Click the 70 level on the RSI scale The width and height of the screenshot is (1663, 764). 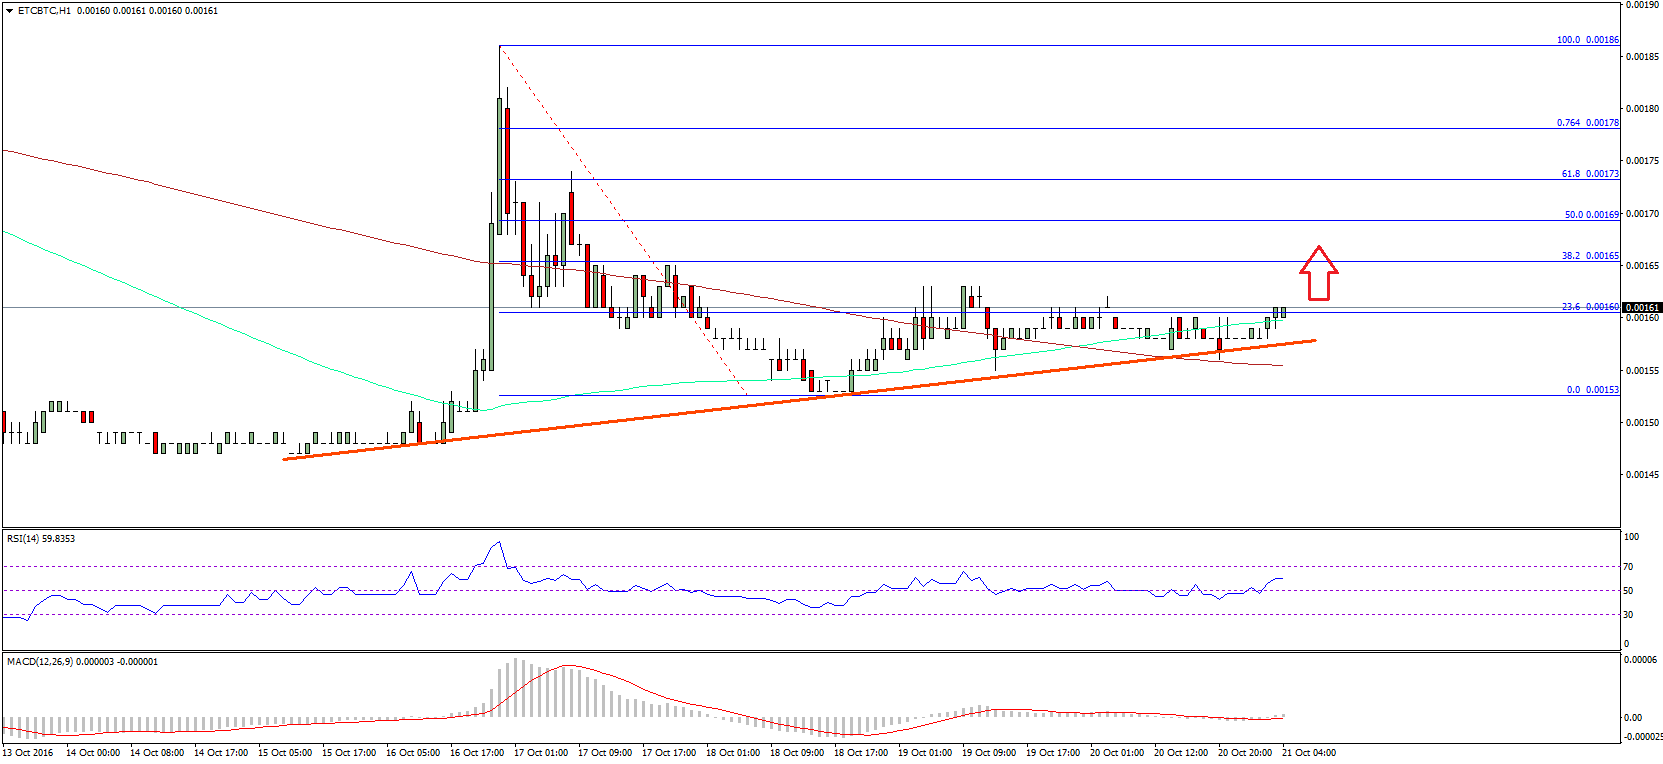point(1628,567)
